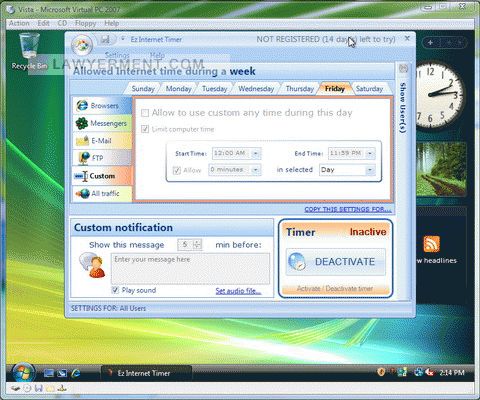The image size is (480, 400).
Task: Switch to the Saturday tab
Action: [x=369, y=89]
